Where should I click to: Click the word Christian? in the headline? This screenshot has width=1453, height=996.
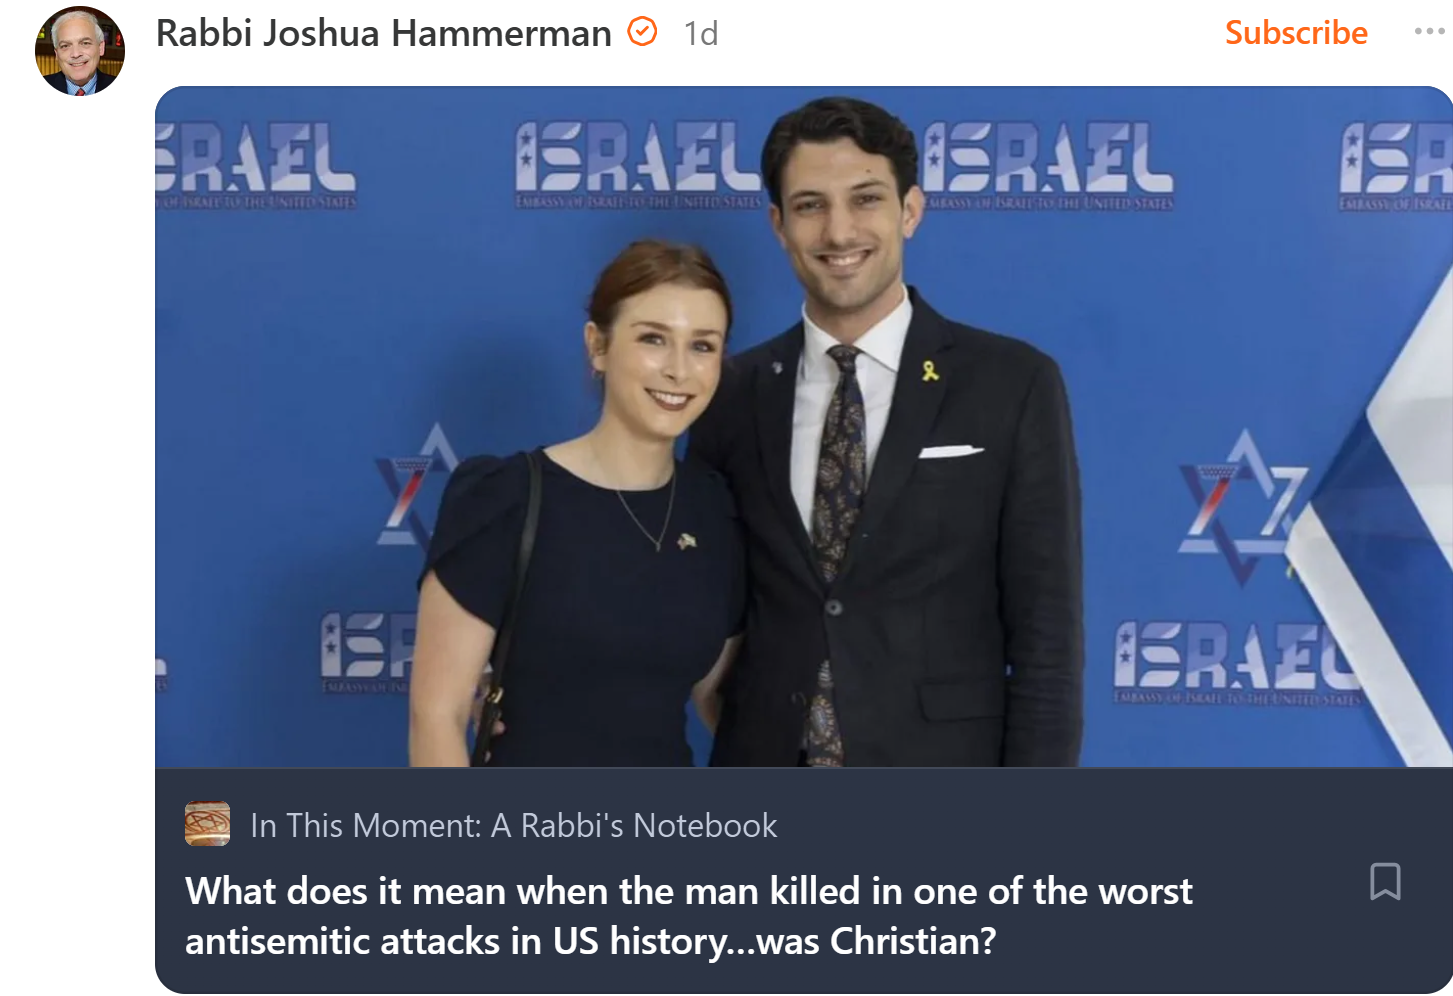[x=913, y=941]
